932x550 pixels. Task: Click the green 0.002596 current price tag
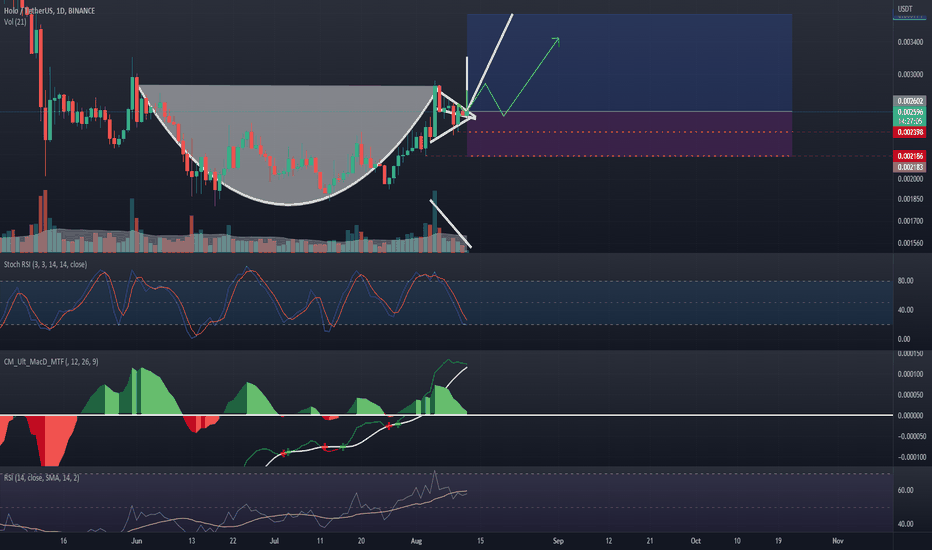(x=910, y=112)
